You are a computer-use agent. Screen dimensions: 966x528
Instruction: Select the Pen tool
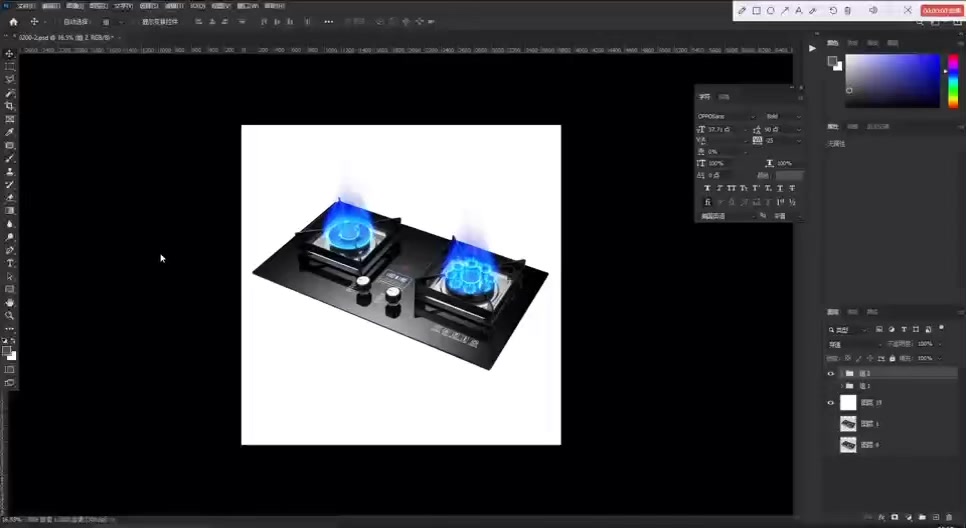(x=9, y=250)
